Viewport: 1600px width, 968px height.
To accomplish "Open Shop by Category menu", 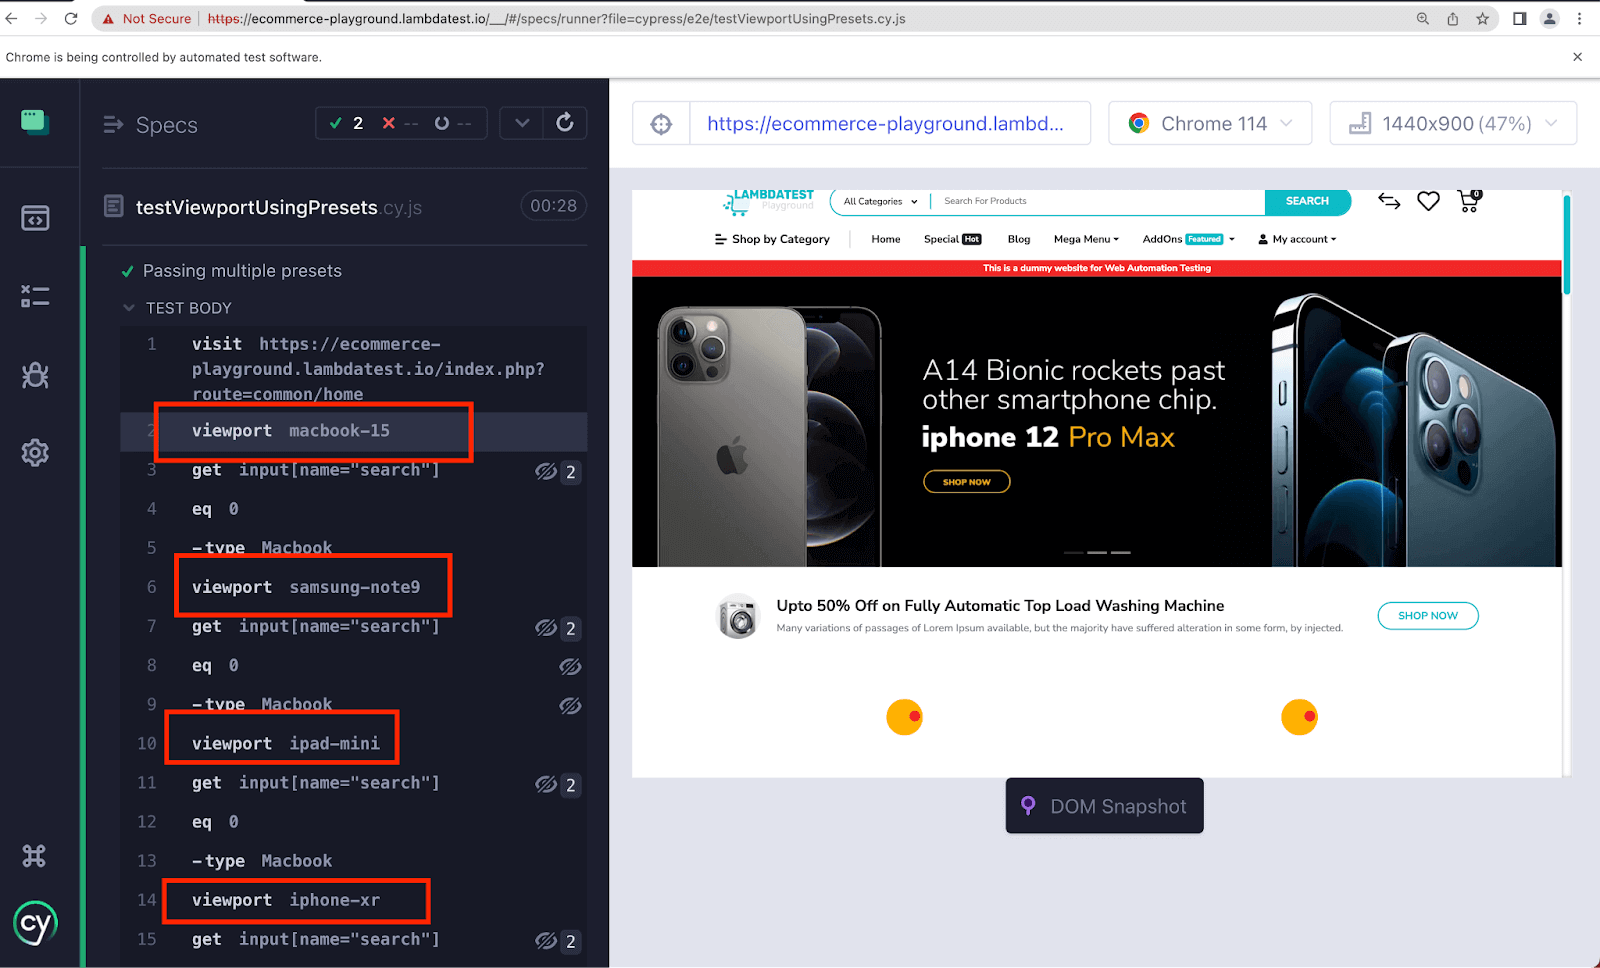I will [772, 239].
